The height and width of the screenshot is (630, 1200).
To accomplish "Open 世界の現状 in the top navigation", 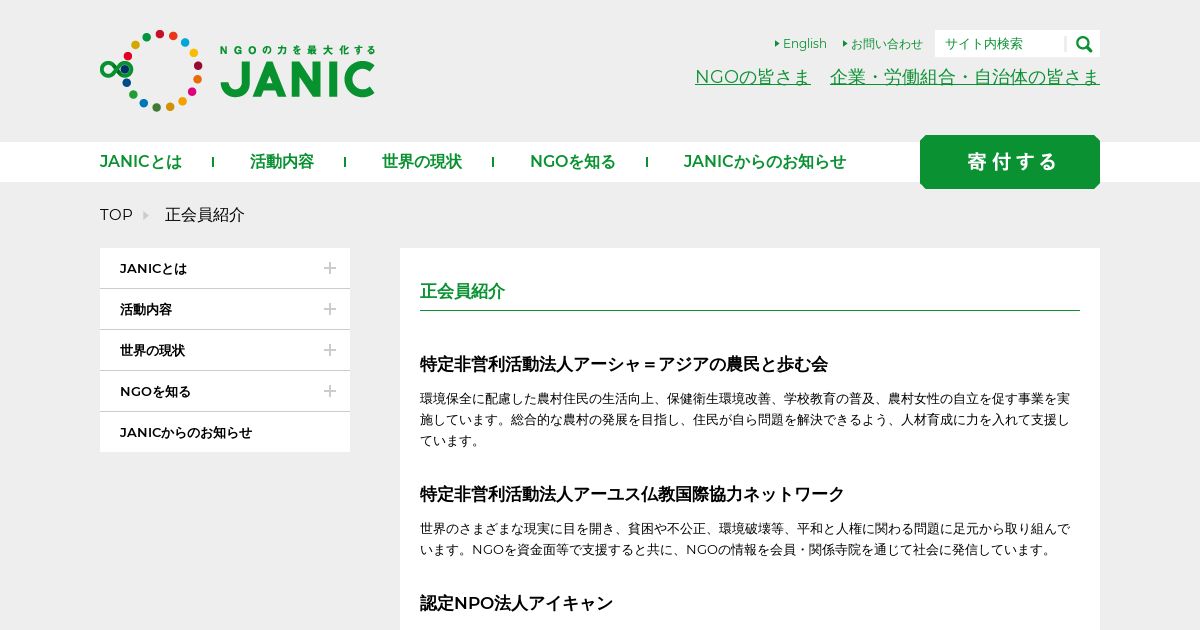I will [x=422, y=162].
